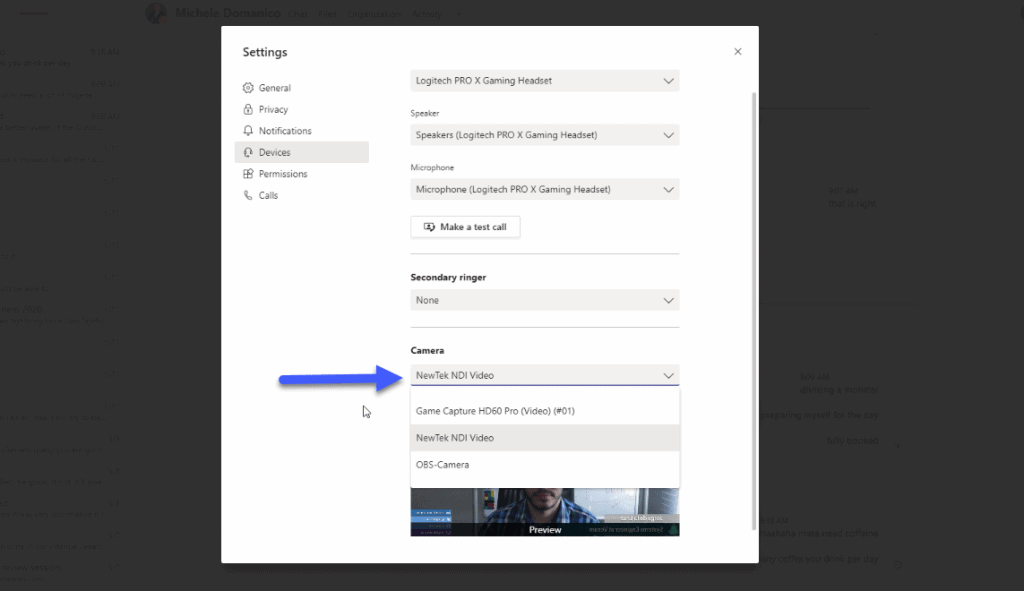Expand the Secondary ringer dropdown
This screenshot has height=591, width=1024.
click(545, 300)
